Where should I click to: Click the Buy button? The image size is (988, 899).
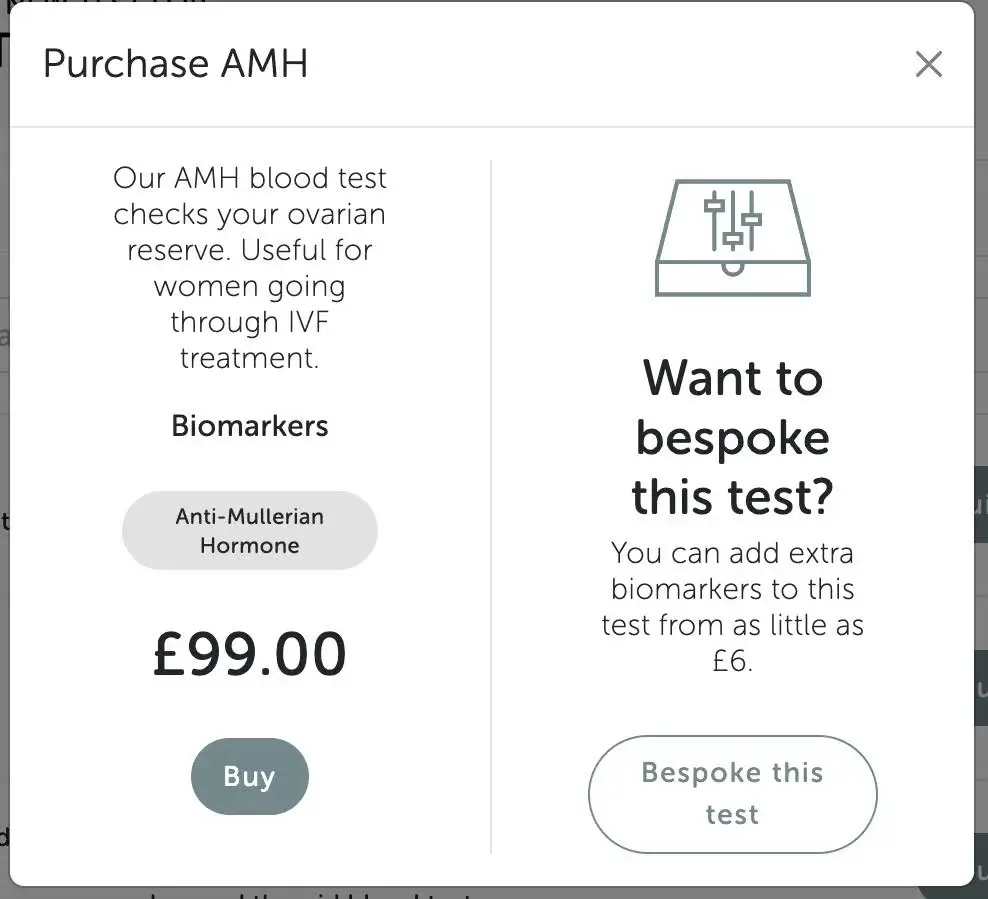tap(249, 776)
